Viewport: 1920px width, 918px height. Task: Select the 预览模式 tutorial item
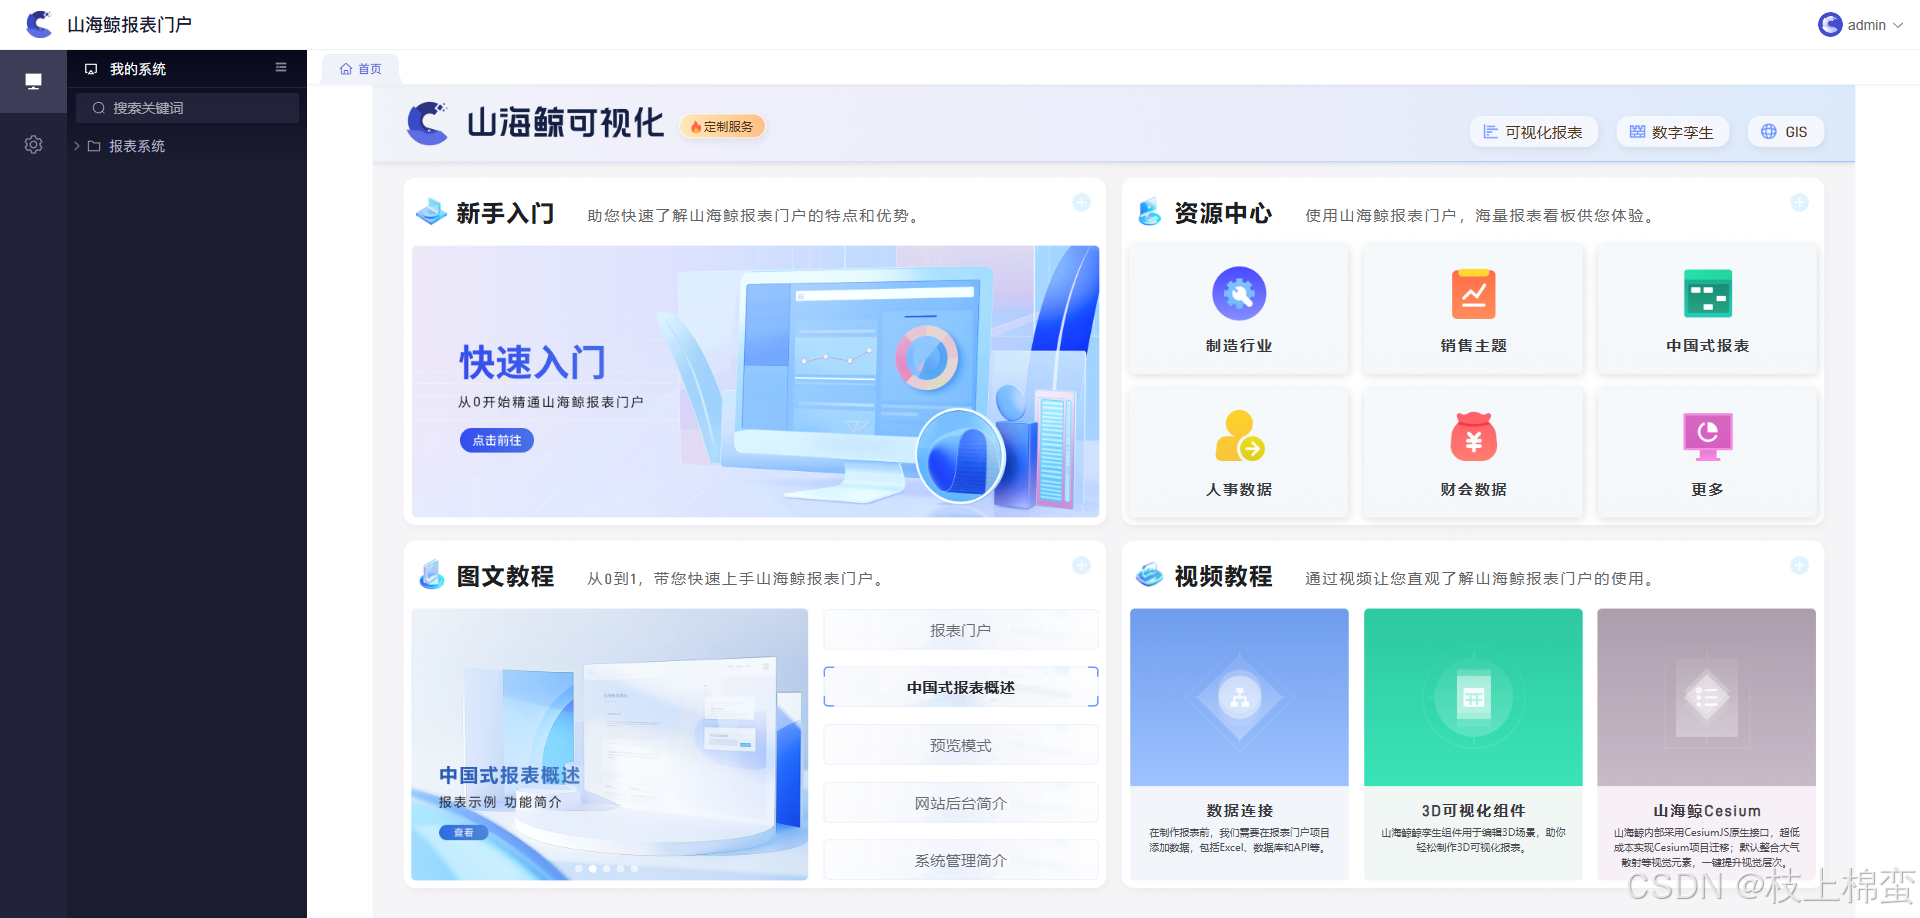coord(960,745)
